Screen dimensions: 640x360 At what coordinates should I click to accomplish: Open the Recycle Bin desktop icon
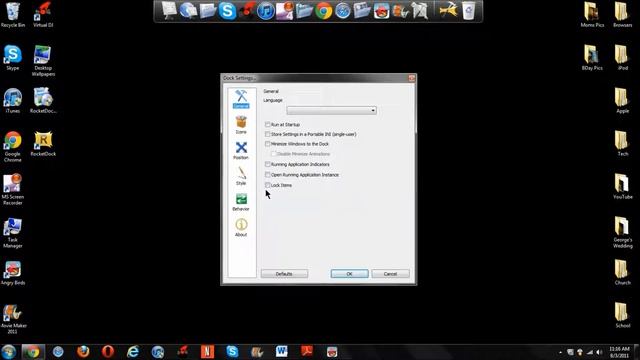pyautogui.click(x=13, y=15)
